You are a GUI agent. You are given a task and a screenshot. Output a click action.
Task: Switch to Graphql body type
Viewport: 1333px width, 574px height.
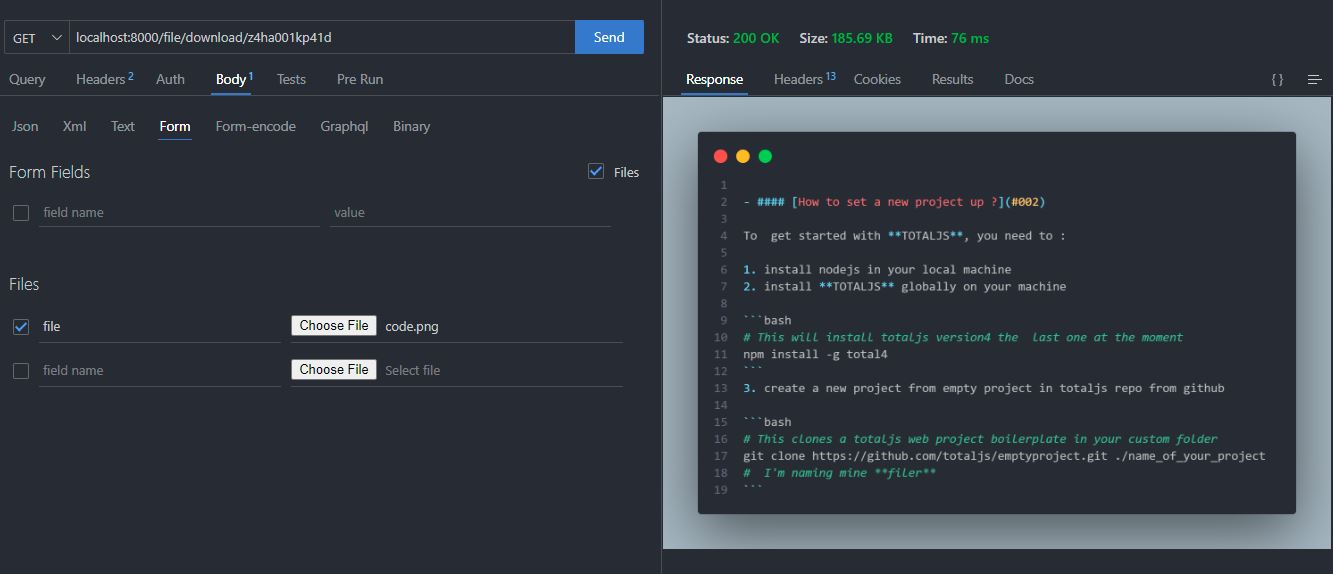(x=344, y=126)
